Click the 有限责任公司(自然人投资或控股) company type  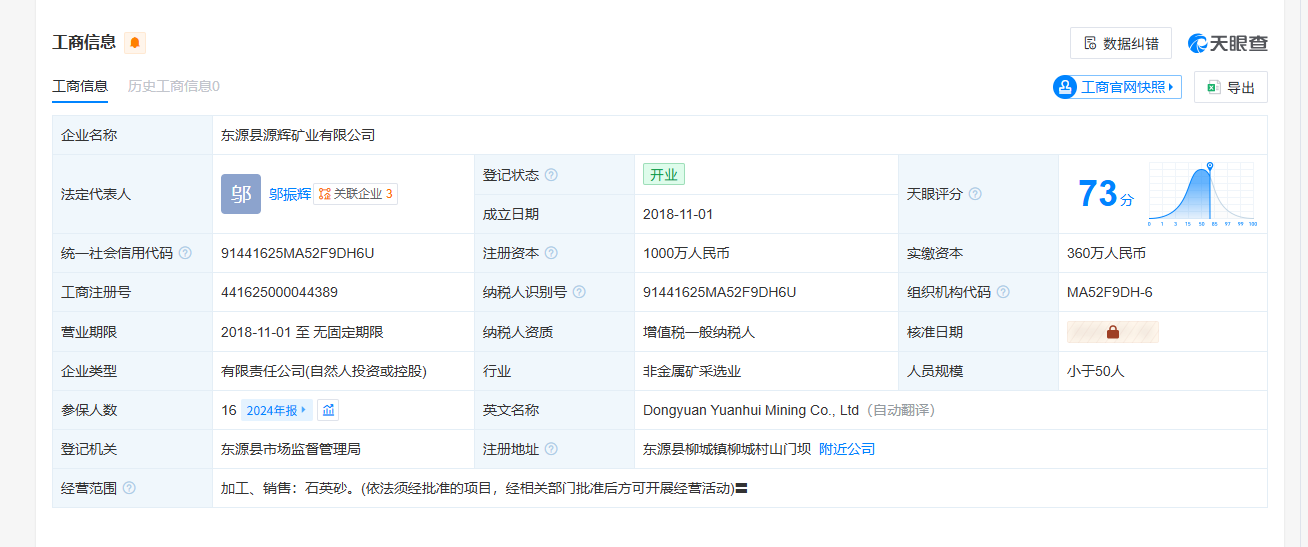[x=324, y=371]
